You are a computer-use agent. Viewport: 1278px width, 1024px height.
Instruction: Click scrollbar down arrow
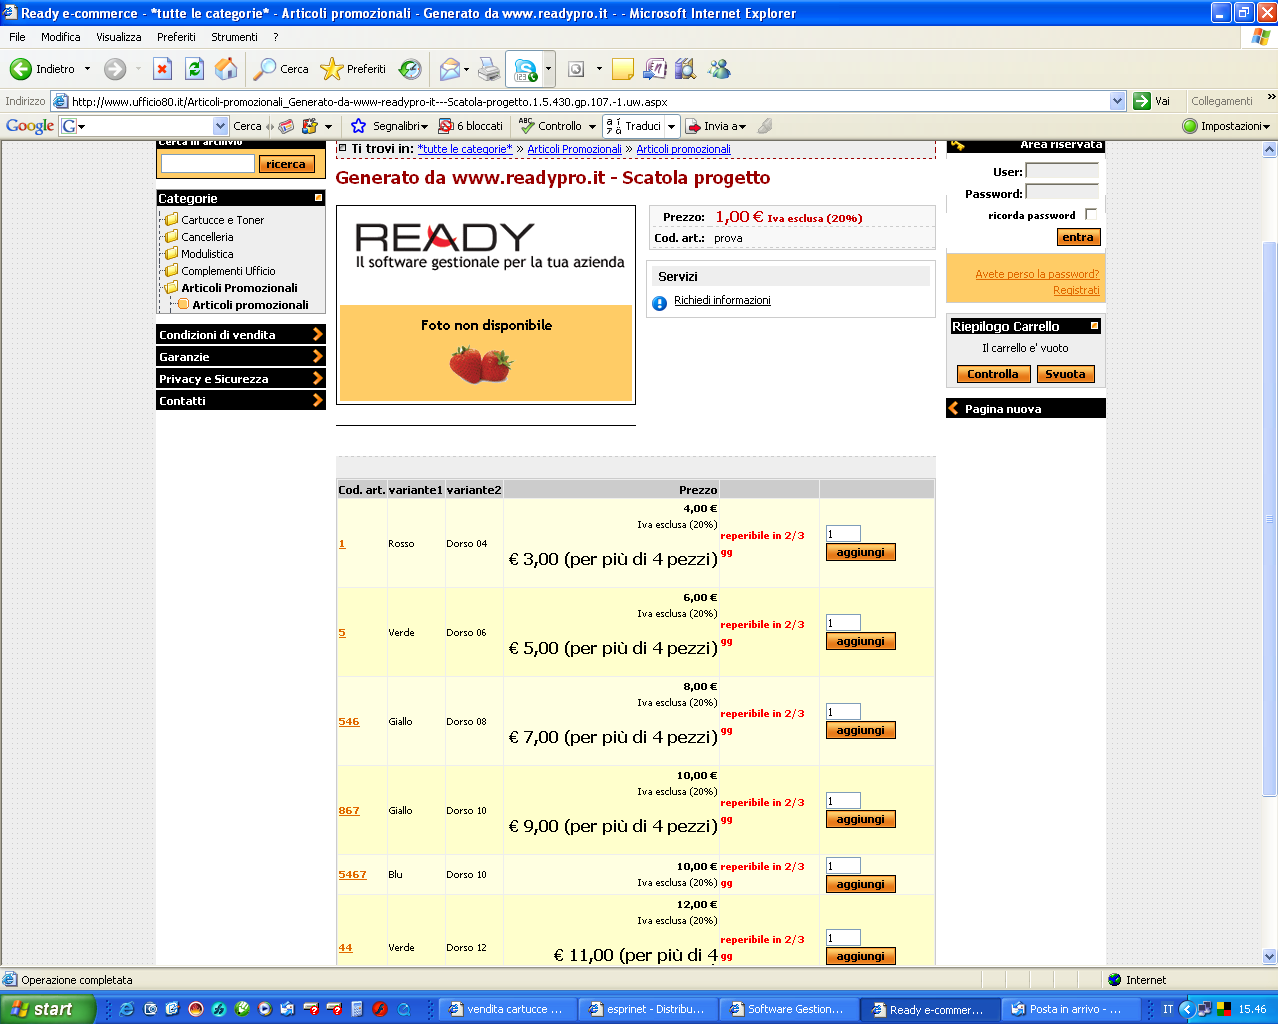[x=1270, y=956]
